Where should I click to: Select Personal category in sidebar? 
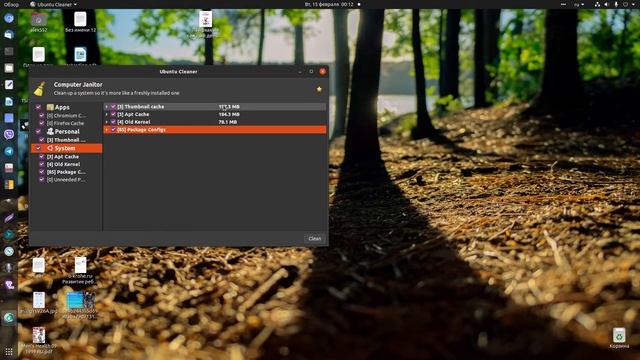point(67,131)
